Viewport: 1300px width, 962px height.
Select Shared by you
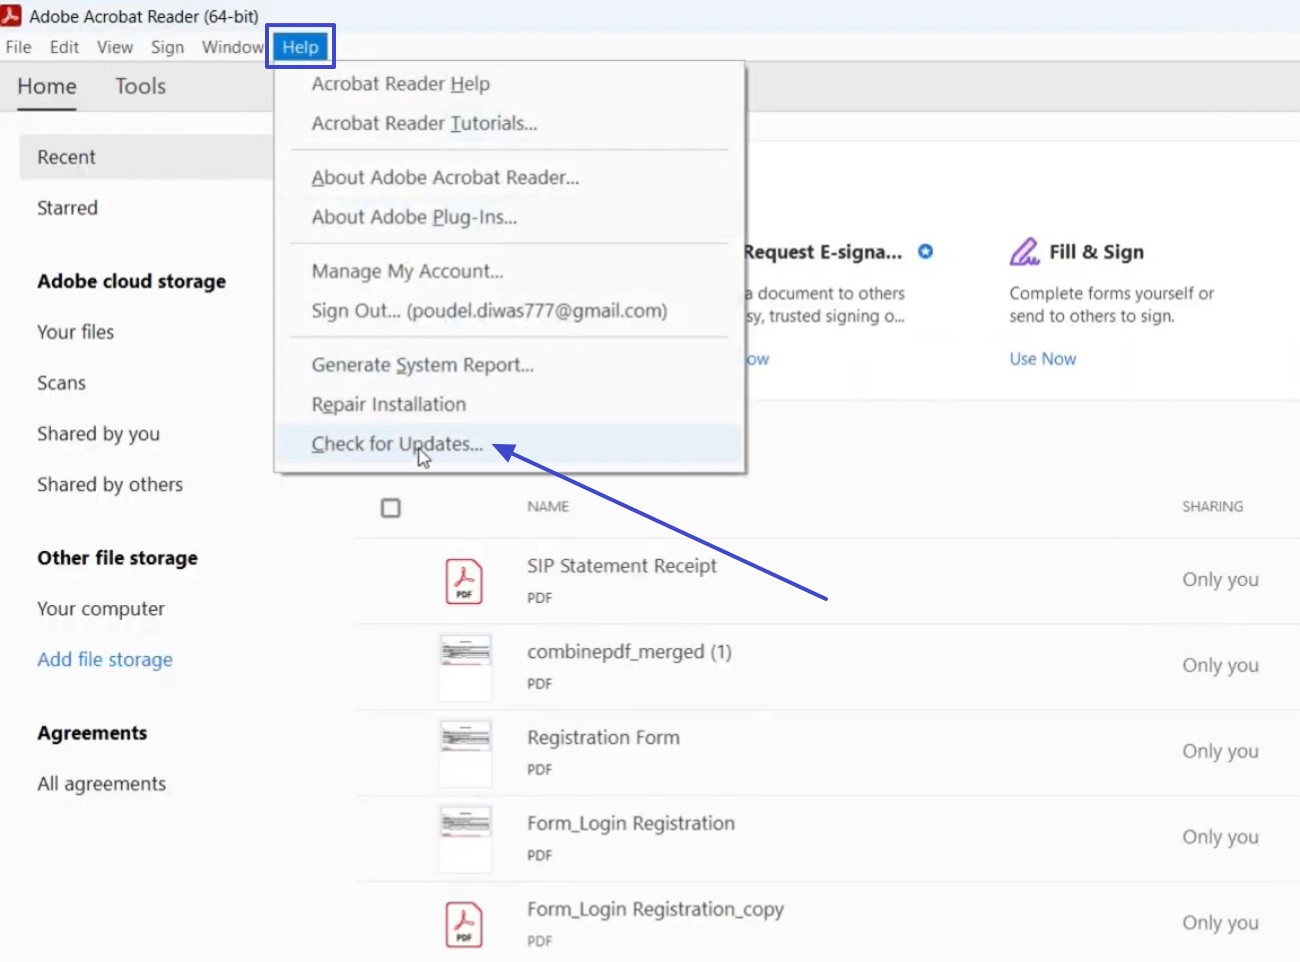pyautogui.click(x=98, y=434)
